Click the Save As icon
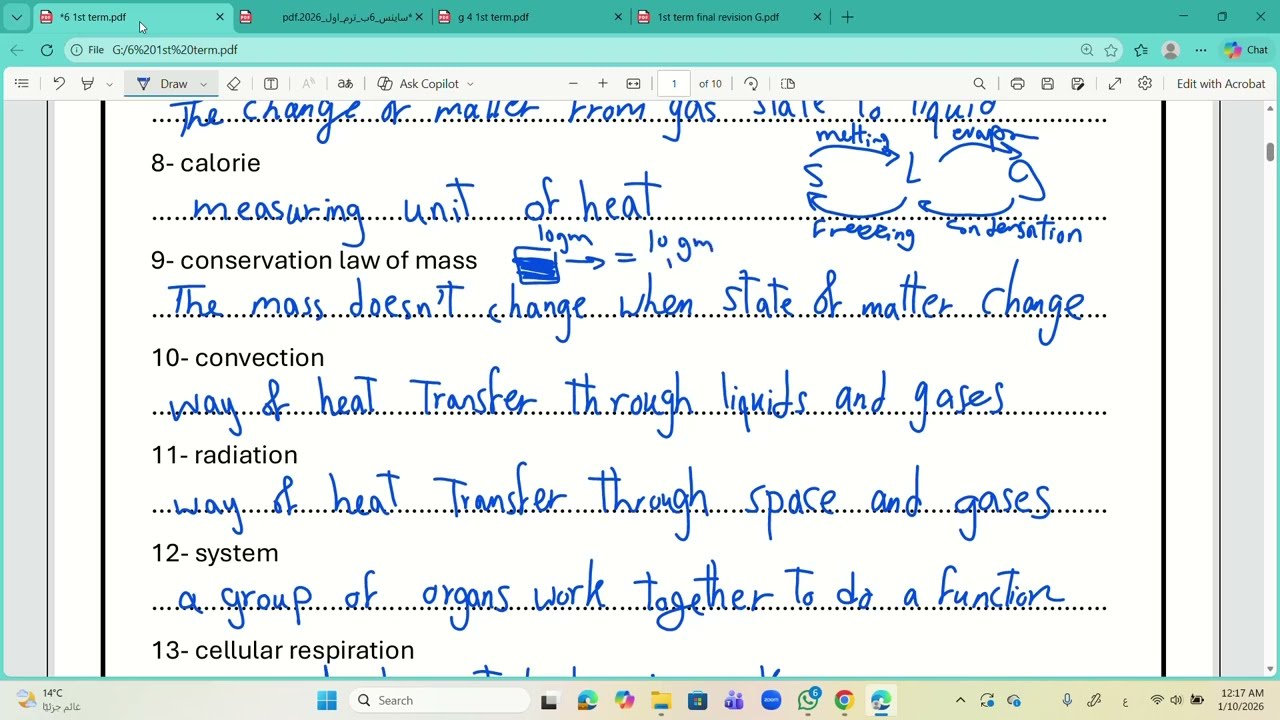This screenshot has width=1280, height=720. coord(1078,84)
